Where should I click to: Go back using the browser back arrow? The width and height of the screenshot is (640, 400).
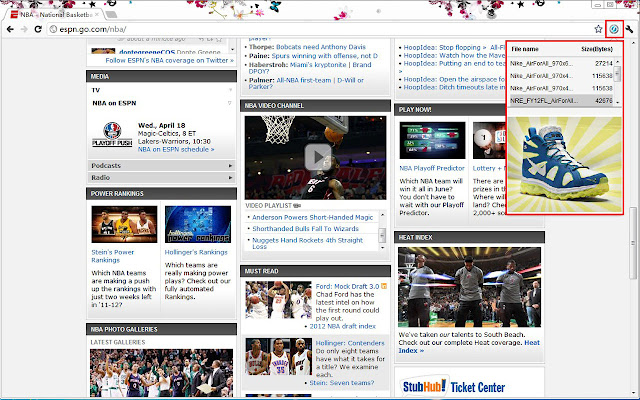pyautogui.click(x=10, y=29)
